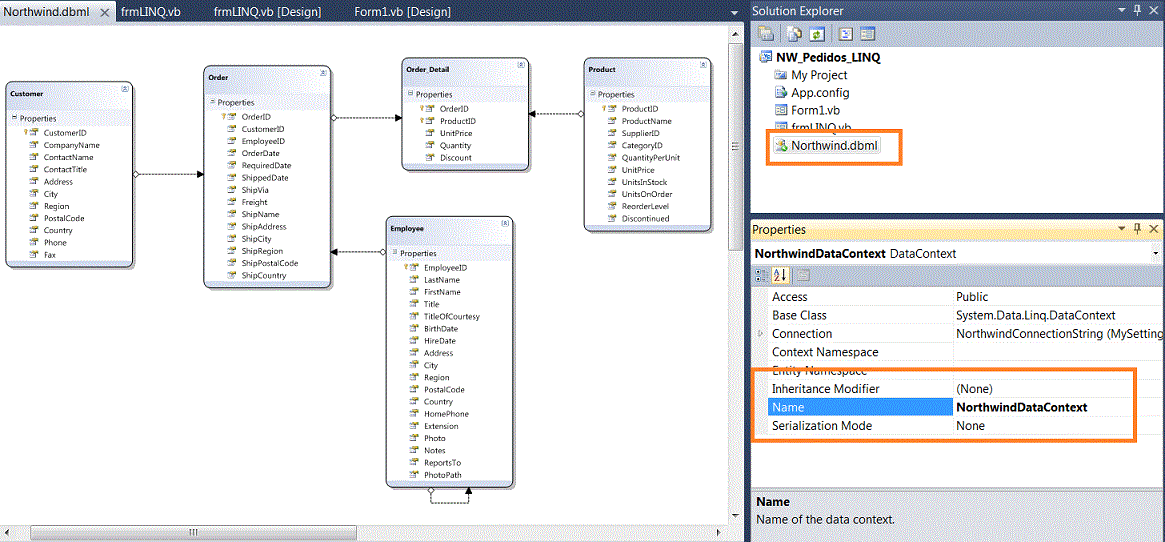Click the Northwind.dbml file icon
Image resolution: width=1165 pixels, height=542 pixels.
point(781,146)
